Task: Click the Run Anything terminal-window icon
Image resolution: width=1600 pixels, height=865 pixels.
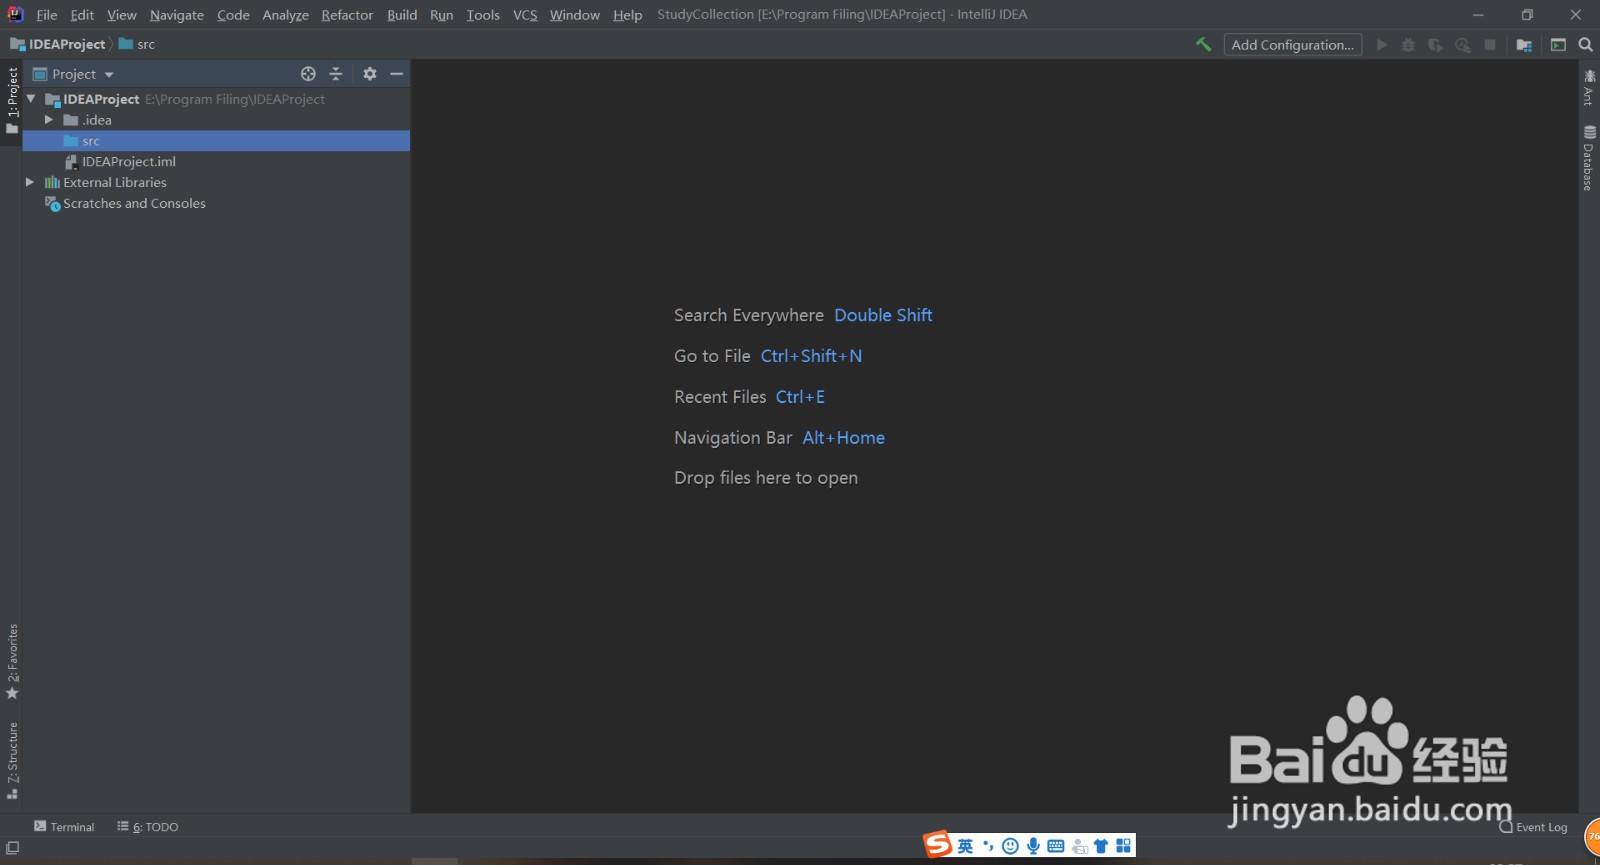Action: tap(1558, 45)
